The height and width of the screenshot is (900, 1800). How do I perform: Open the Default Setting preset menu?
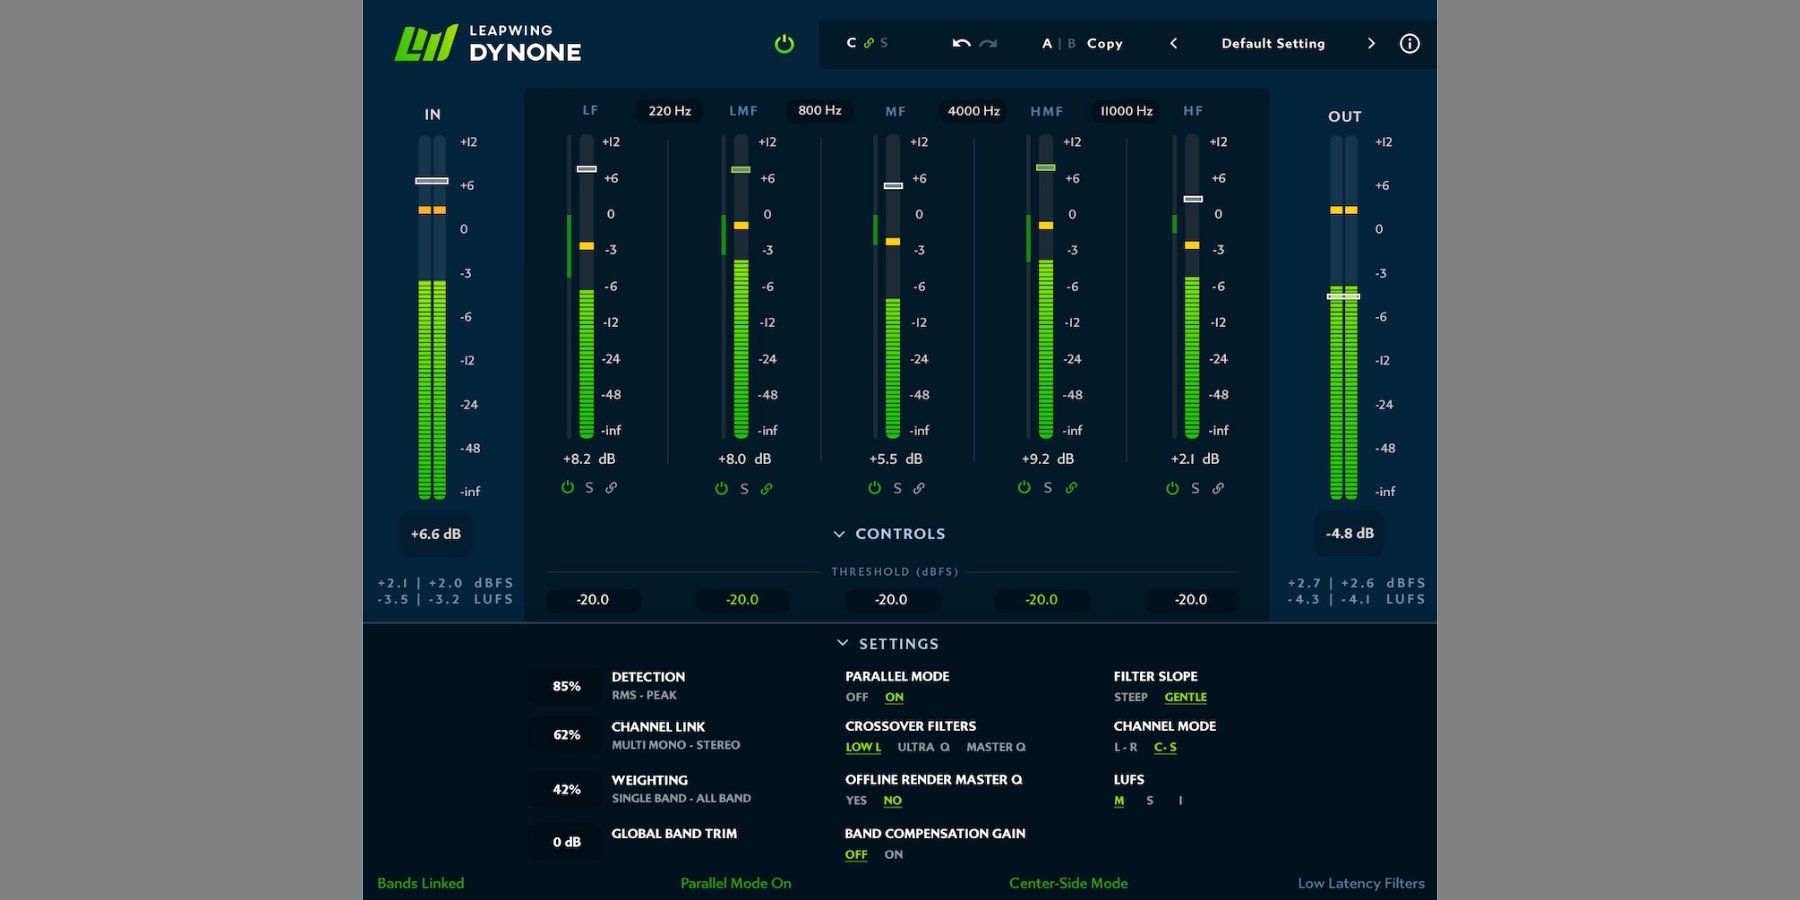pos(1272,44)
